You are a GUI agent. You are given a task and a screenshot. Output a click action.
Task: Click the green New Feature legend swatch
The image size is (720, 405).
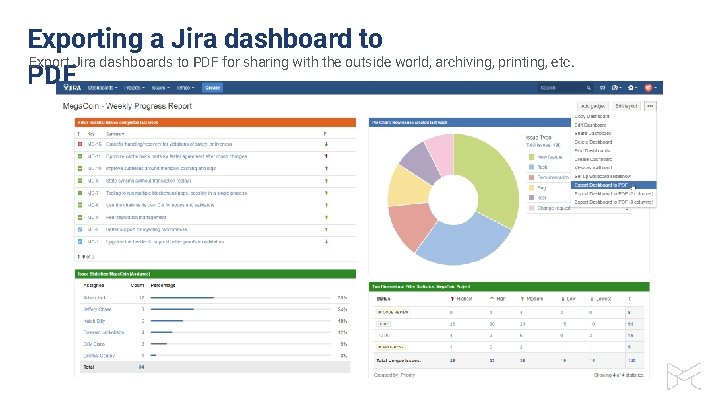(x=531, y=157)
